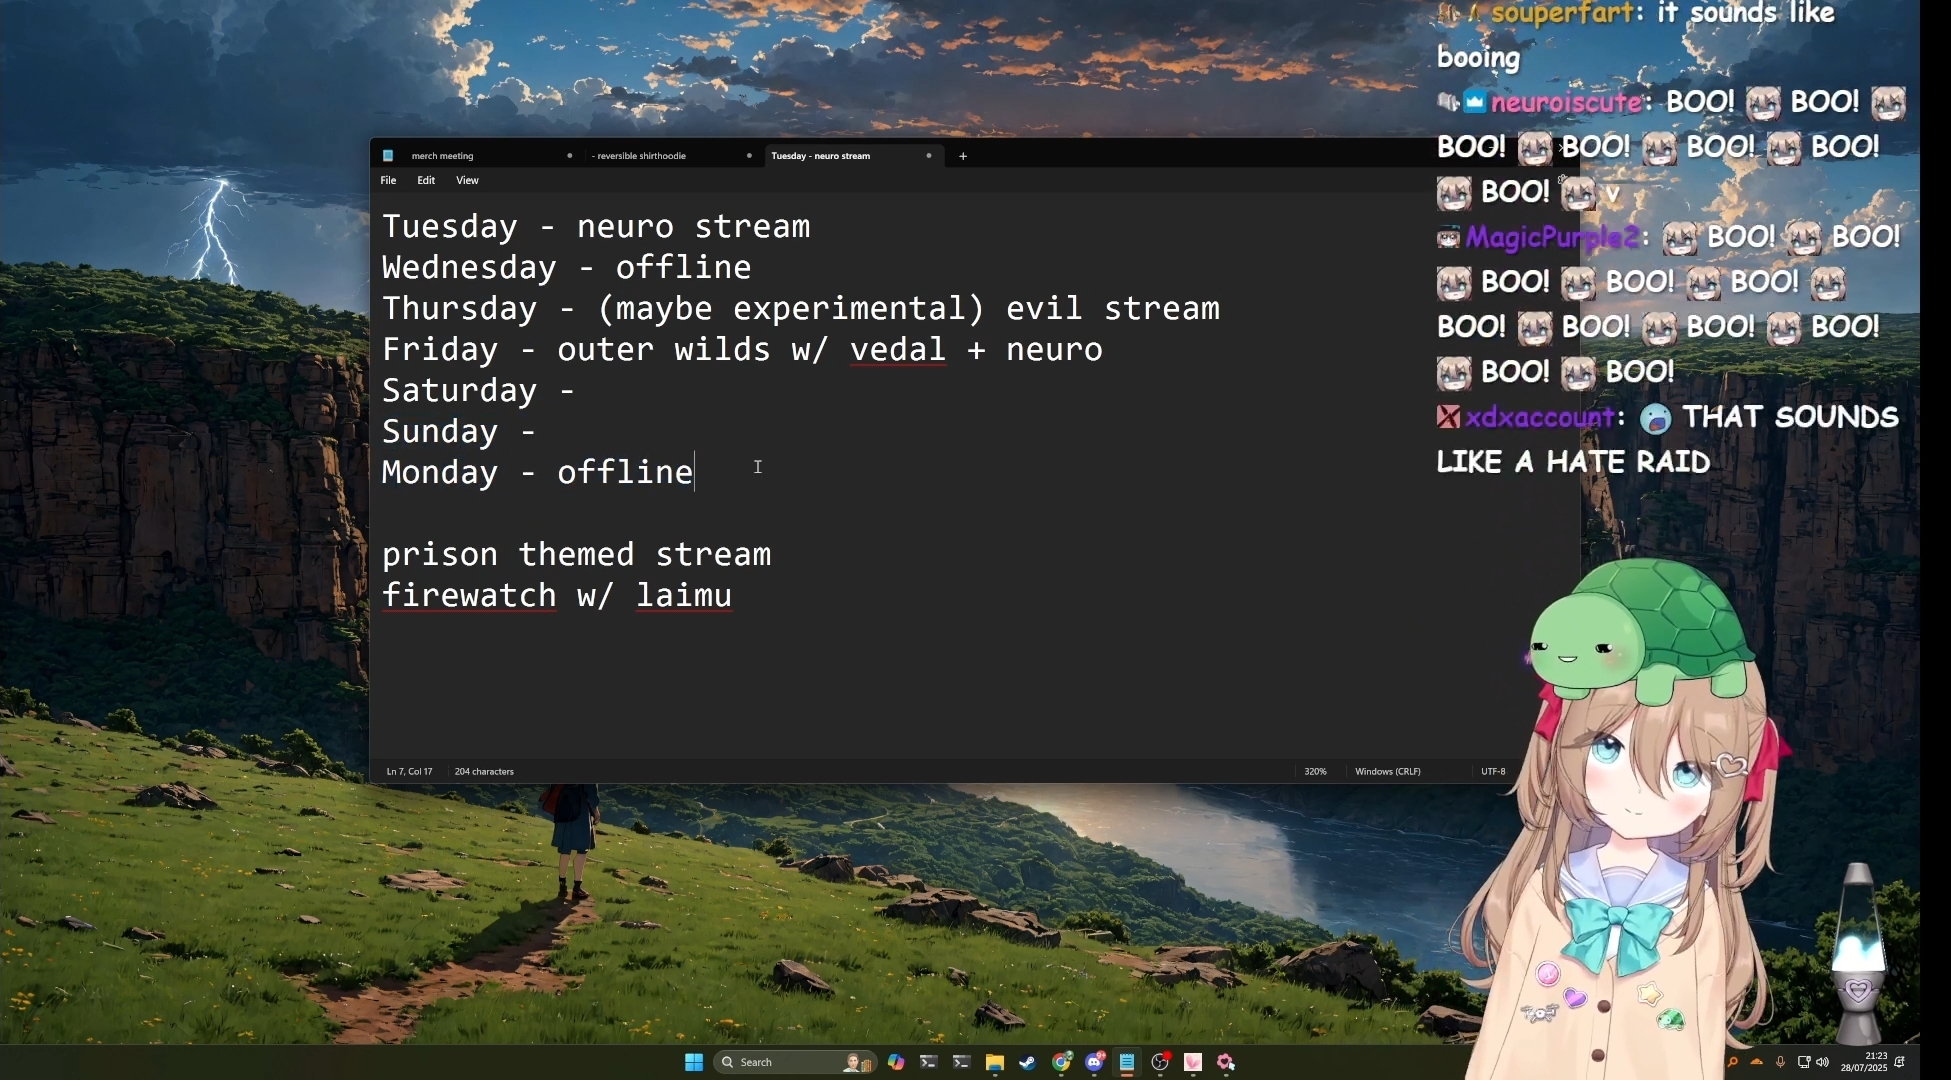
Task: Open the Edit menu
Action: point(426,181)
